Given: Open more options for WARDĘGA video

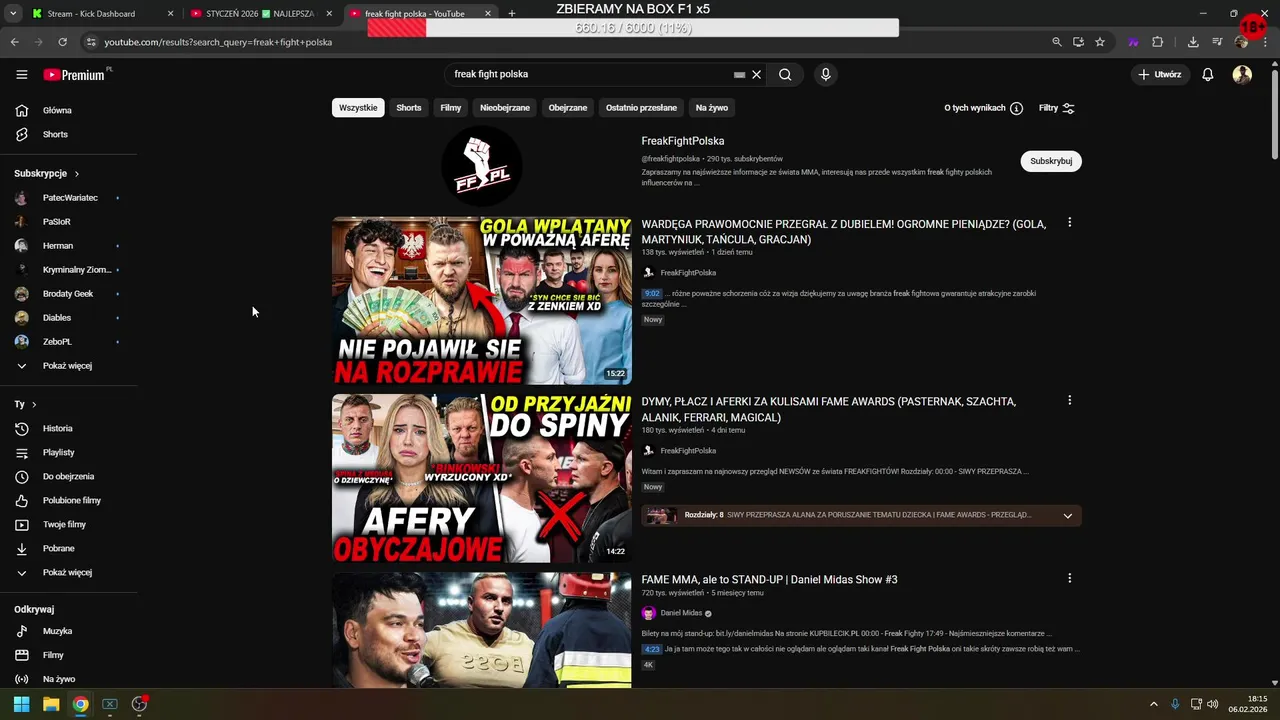Looking at the screenshot, I should pos(1069,222).
